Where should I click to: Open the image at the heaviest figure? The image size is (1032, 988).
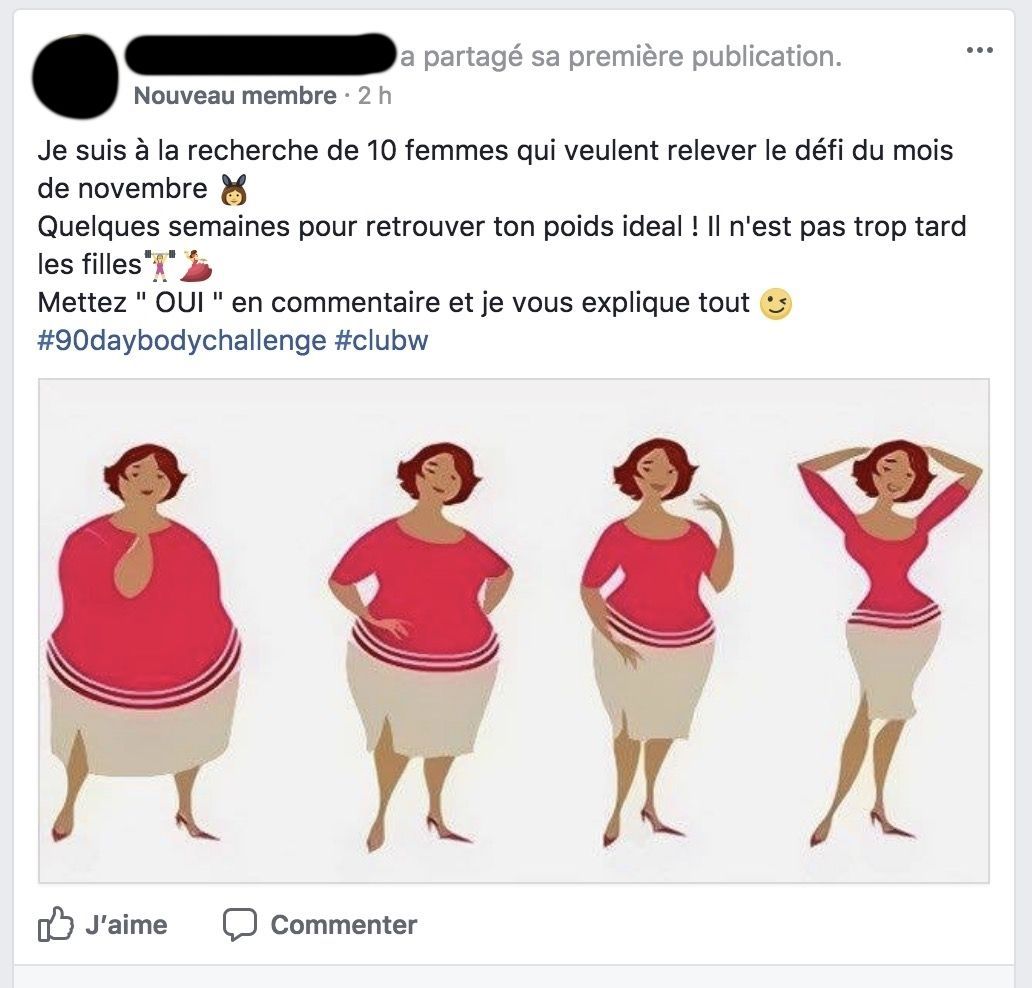[143, 642]
